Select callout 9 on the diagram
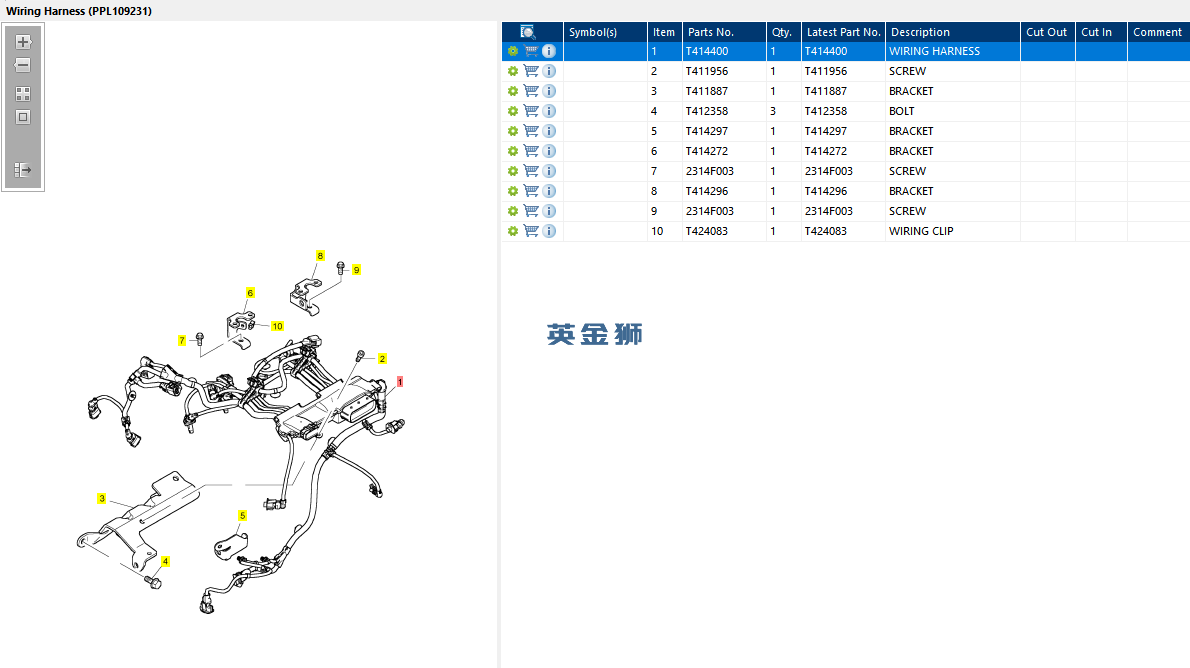Image resolution: width=1190 pixels, height=668 pixels. (x=356, y=269)
